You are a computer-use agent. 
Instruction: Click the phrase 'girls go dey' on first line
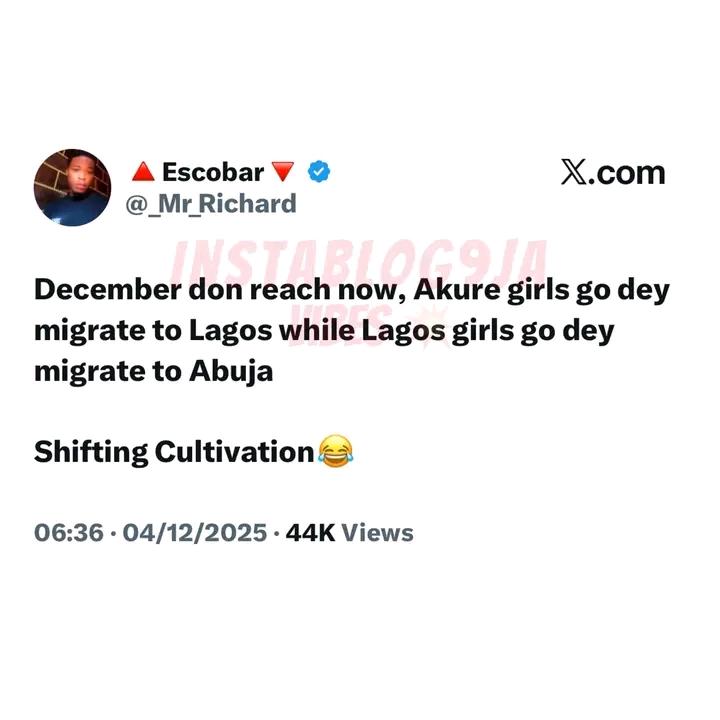click(588, 291)
